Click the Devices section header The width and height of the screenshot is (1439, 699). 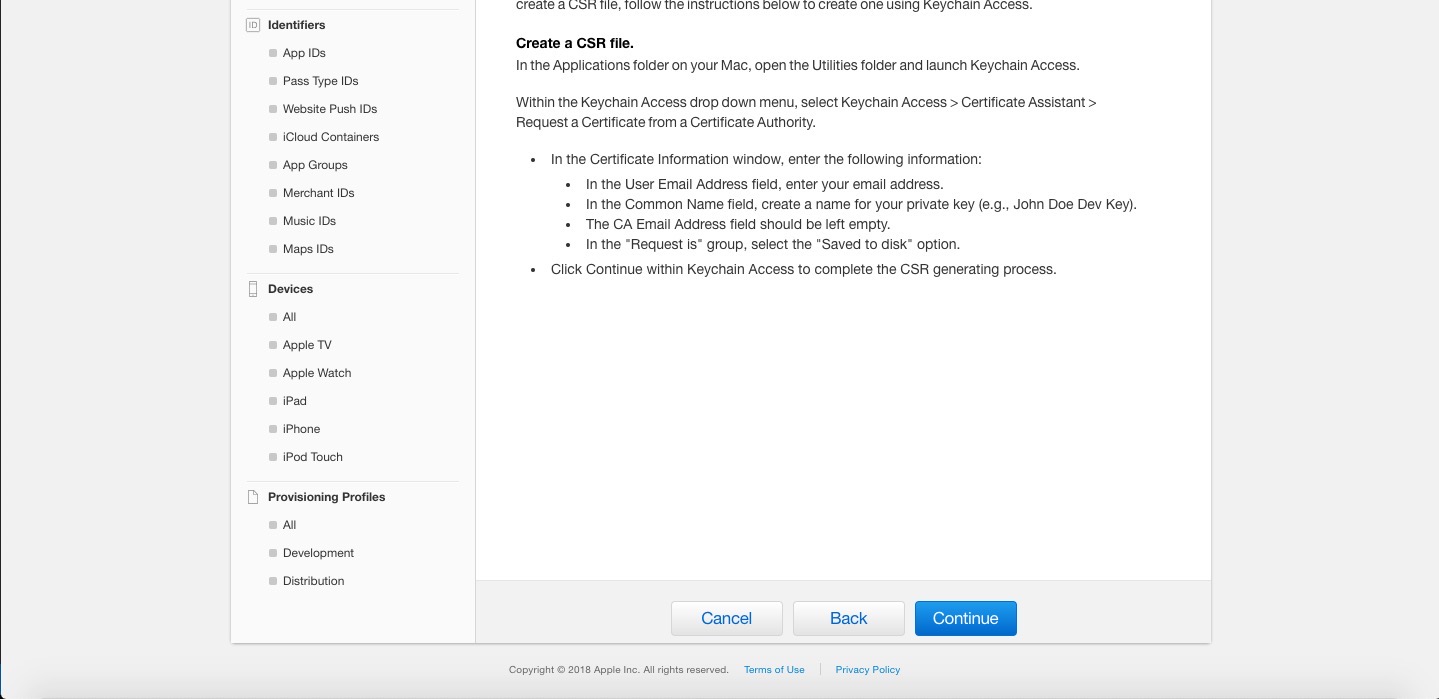coord(290,289)
